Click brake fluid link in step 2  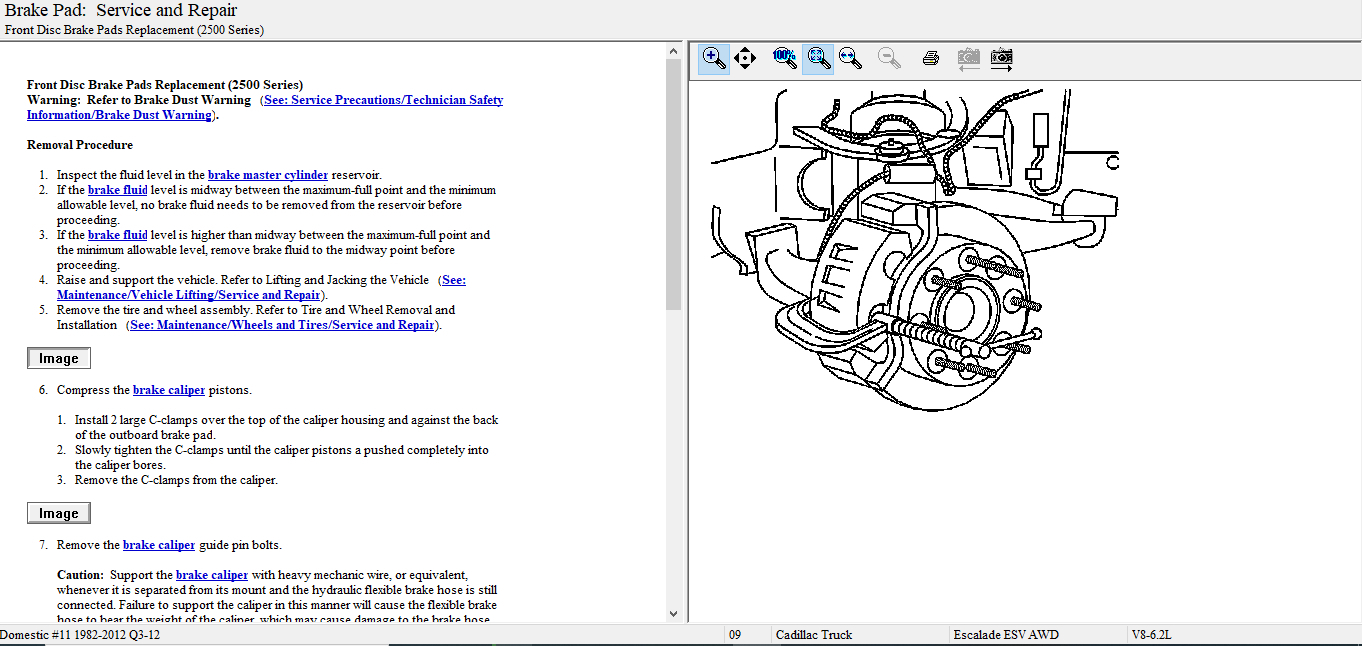pyautogui.click(x=117, y=190)
